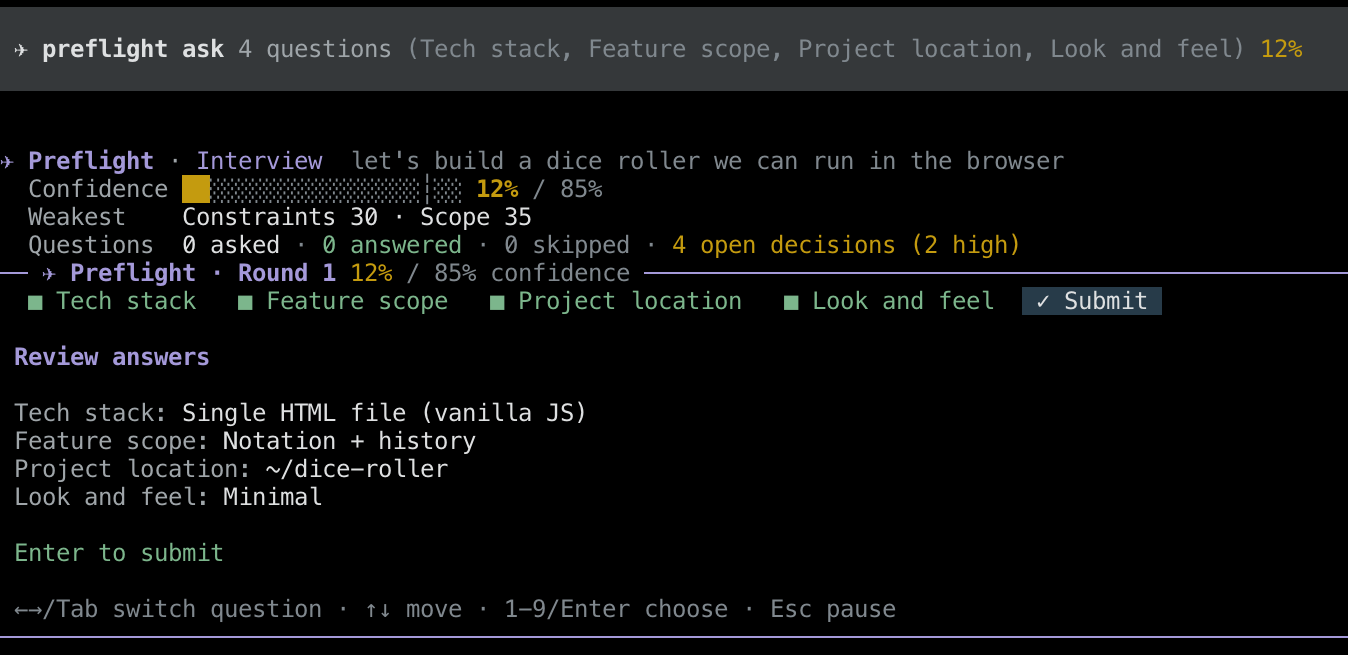Click the 12% value in the header bar
Image resolution: width=1348 pixels, height=655 pixels.
(x=1281, y=49)
